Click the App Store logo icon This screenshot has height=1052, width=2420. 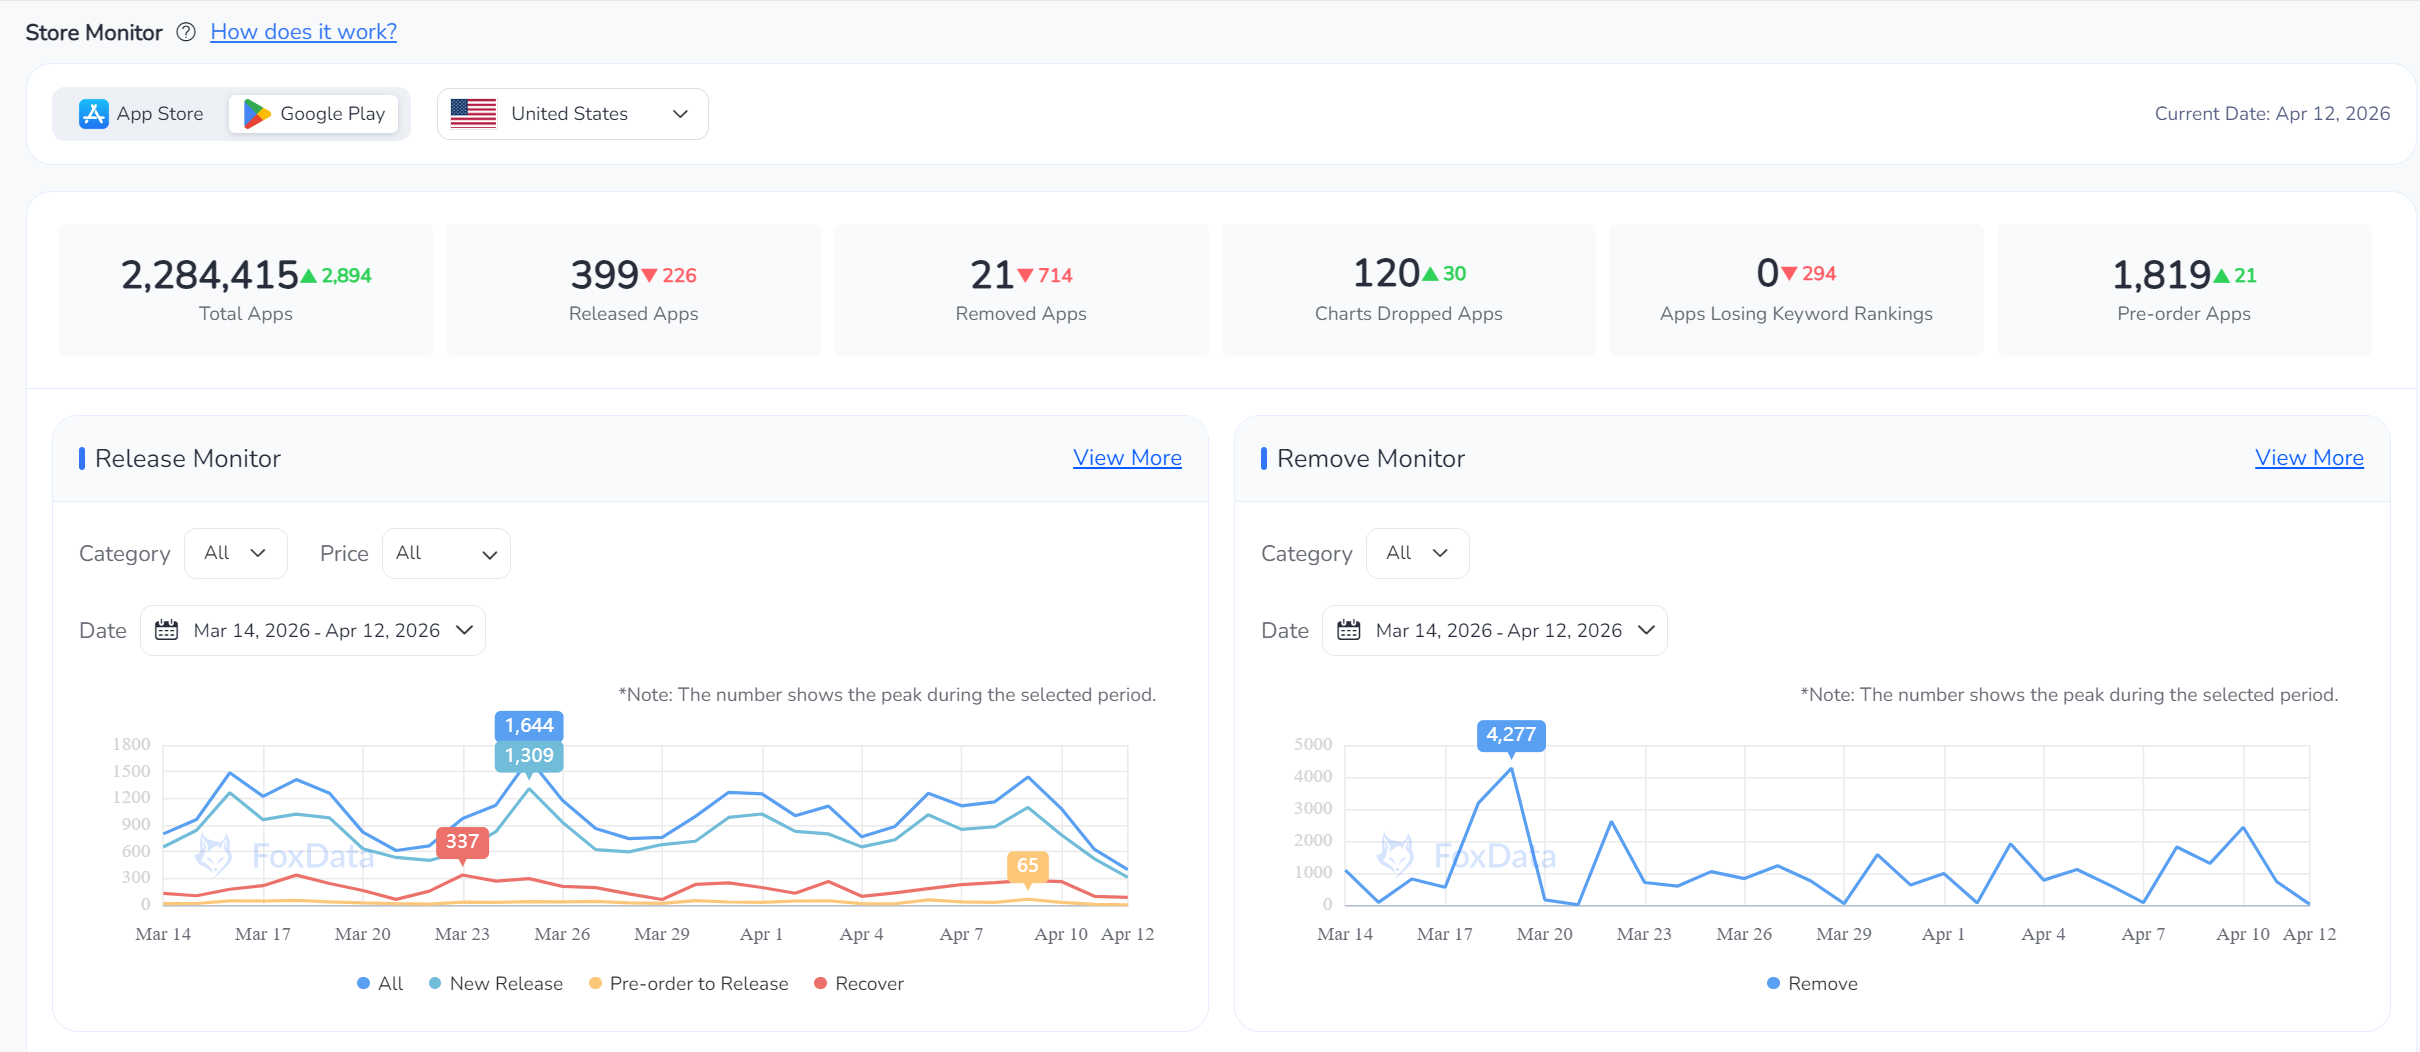coord(94,114)
